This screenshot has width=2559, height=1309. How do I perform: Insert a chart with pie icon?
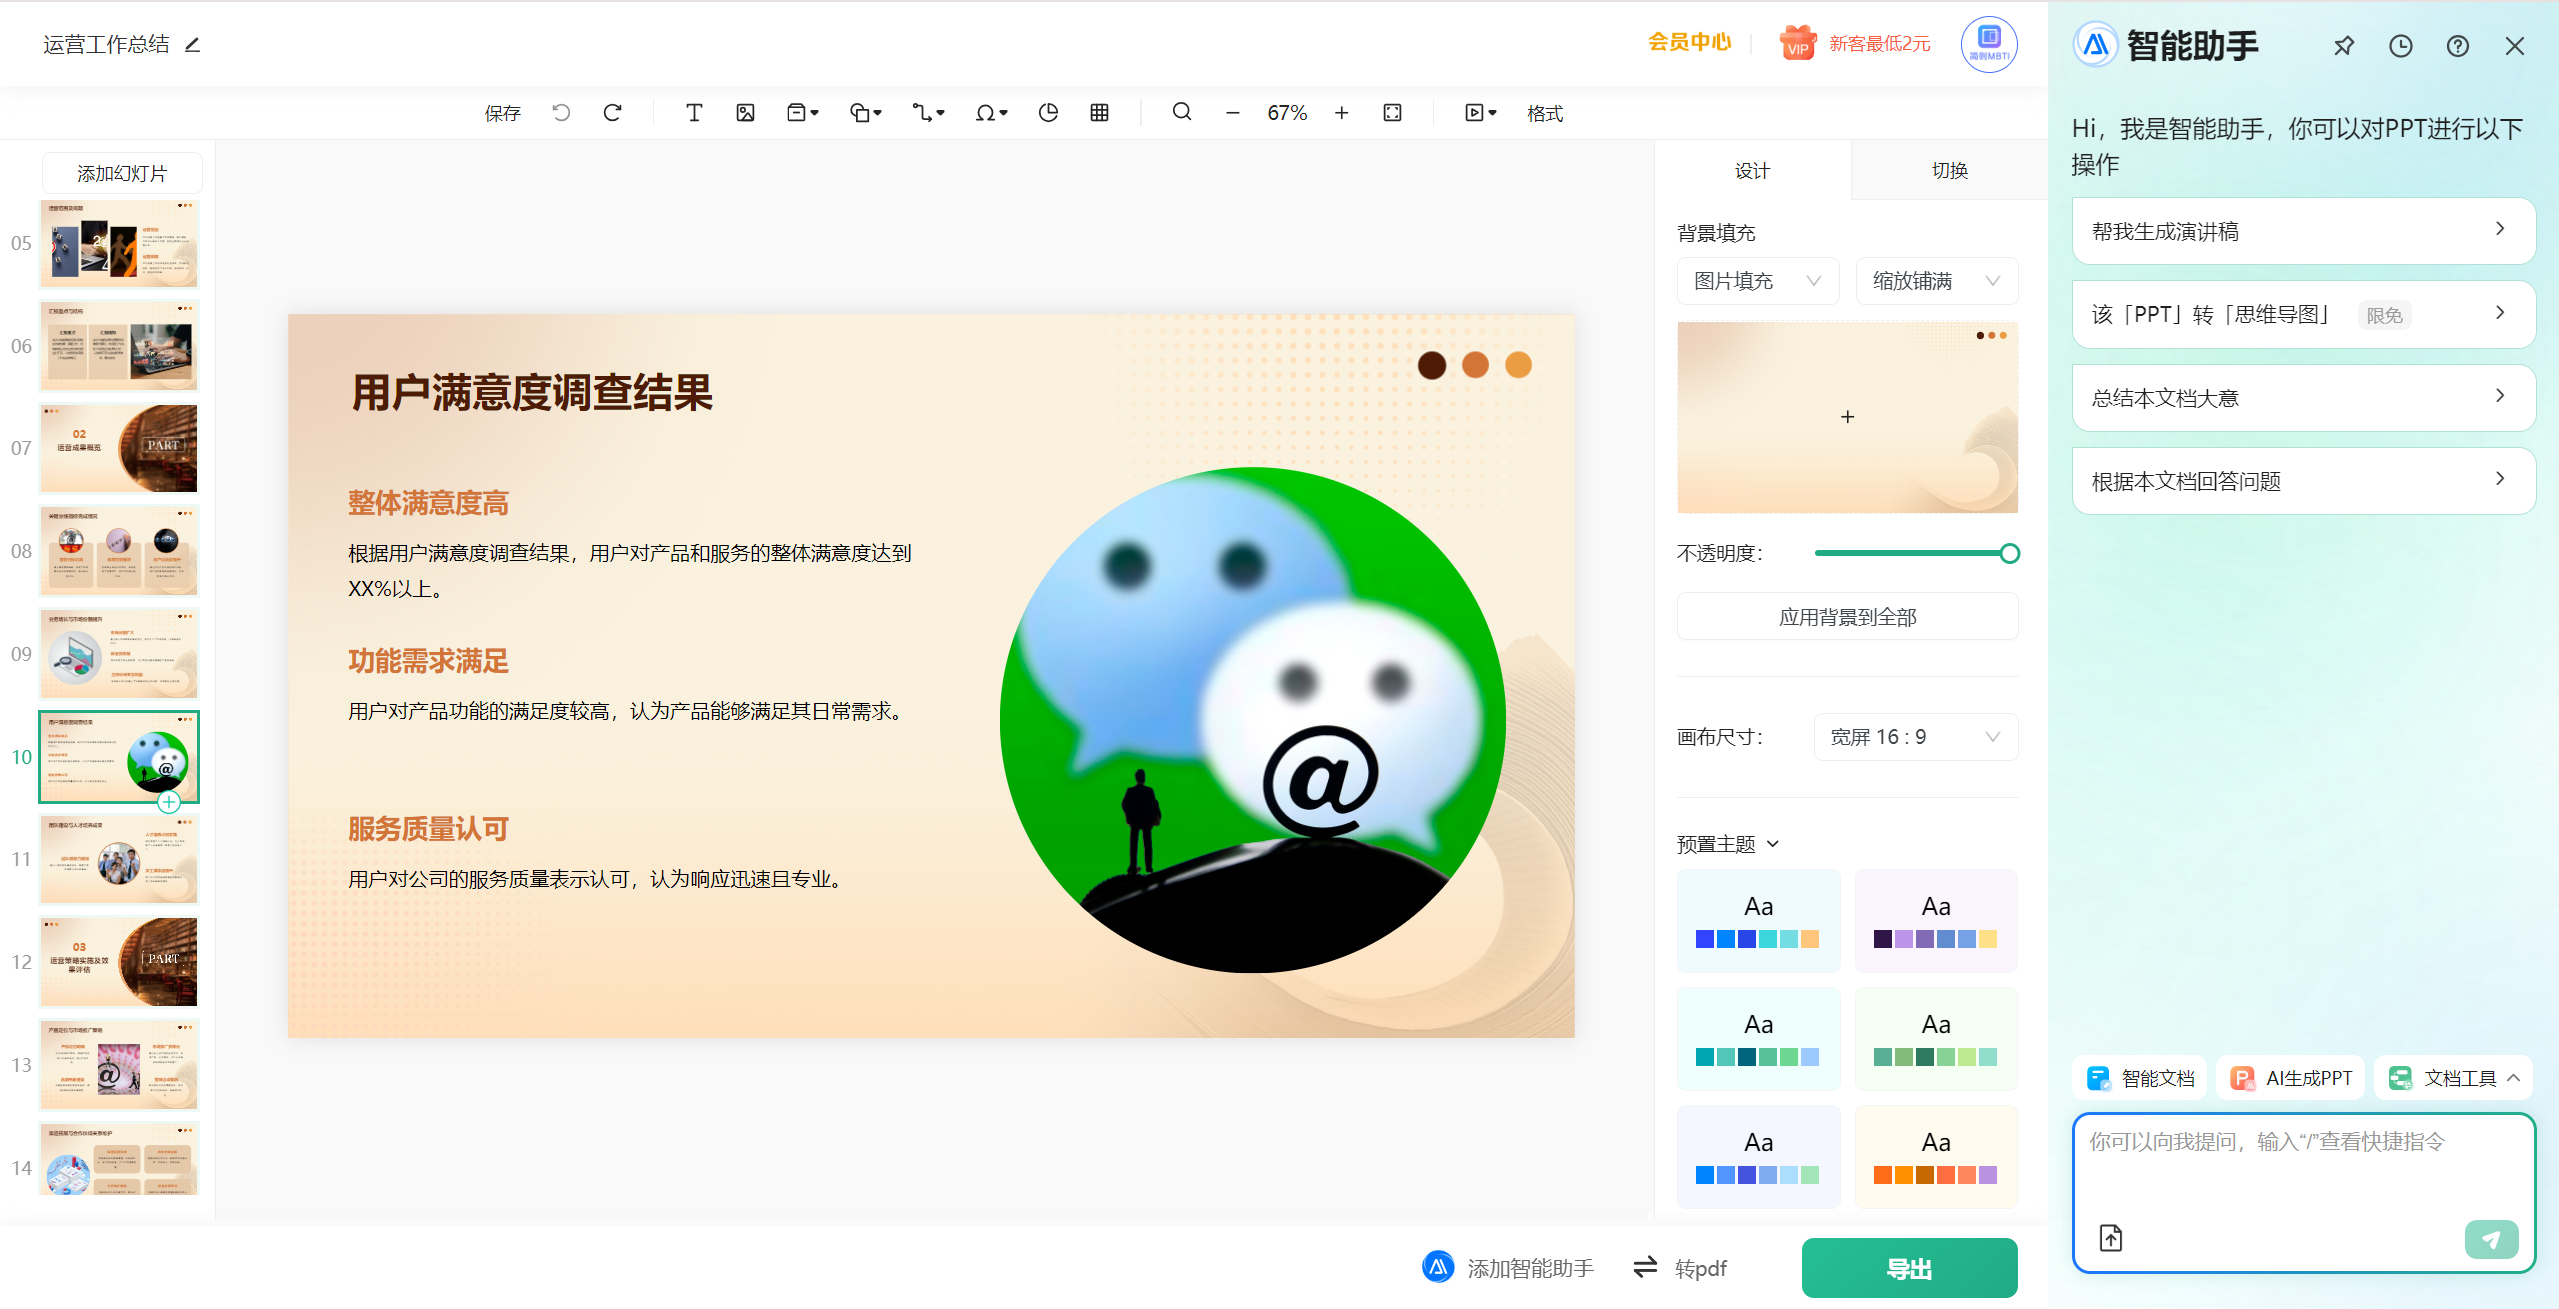coord(1048,113)
